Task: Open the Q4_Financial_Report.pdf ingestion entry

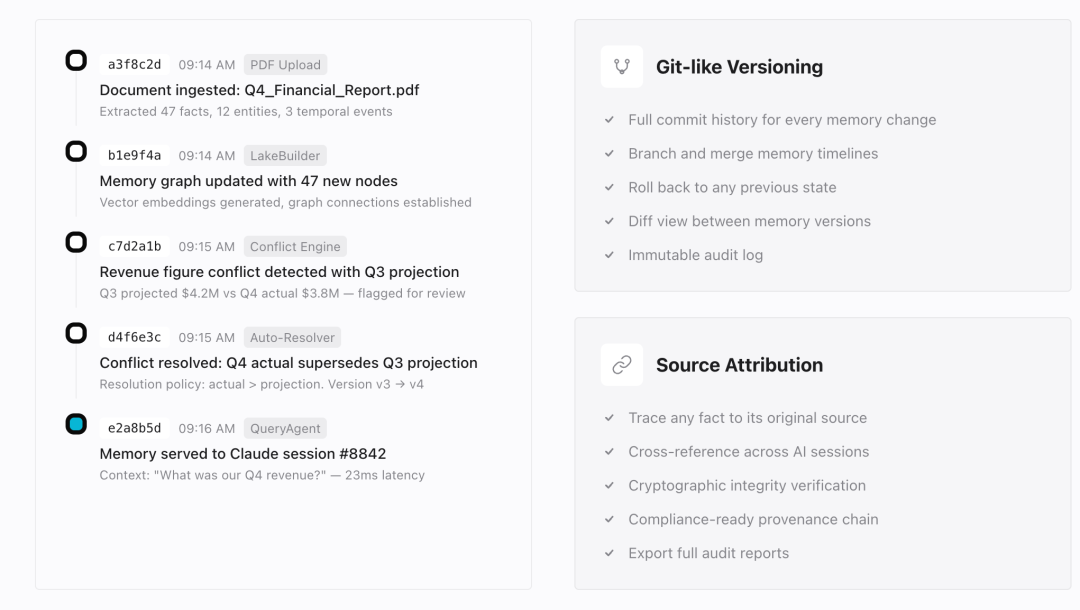Action: (x=259, y=90)
